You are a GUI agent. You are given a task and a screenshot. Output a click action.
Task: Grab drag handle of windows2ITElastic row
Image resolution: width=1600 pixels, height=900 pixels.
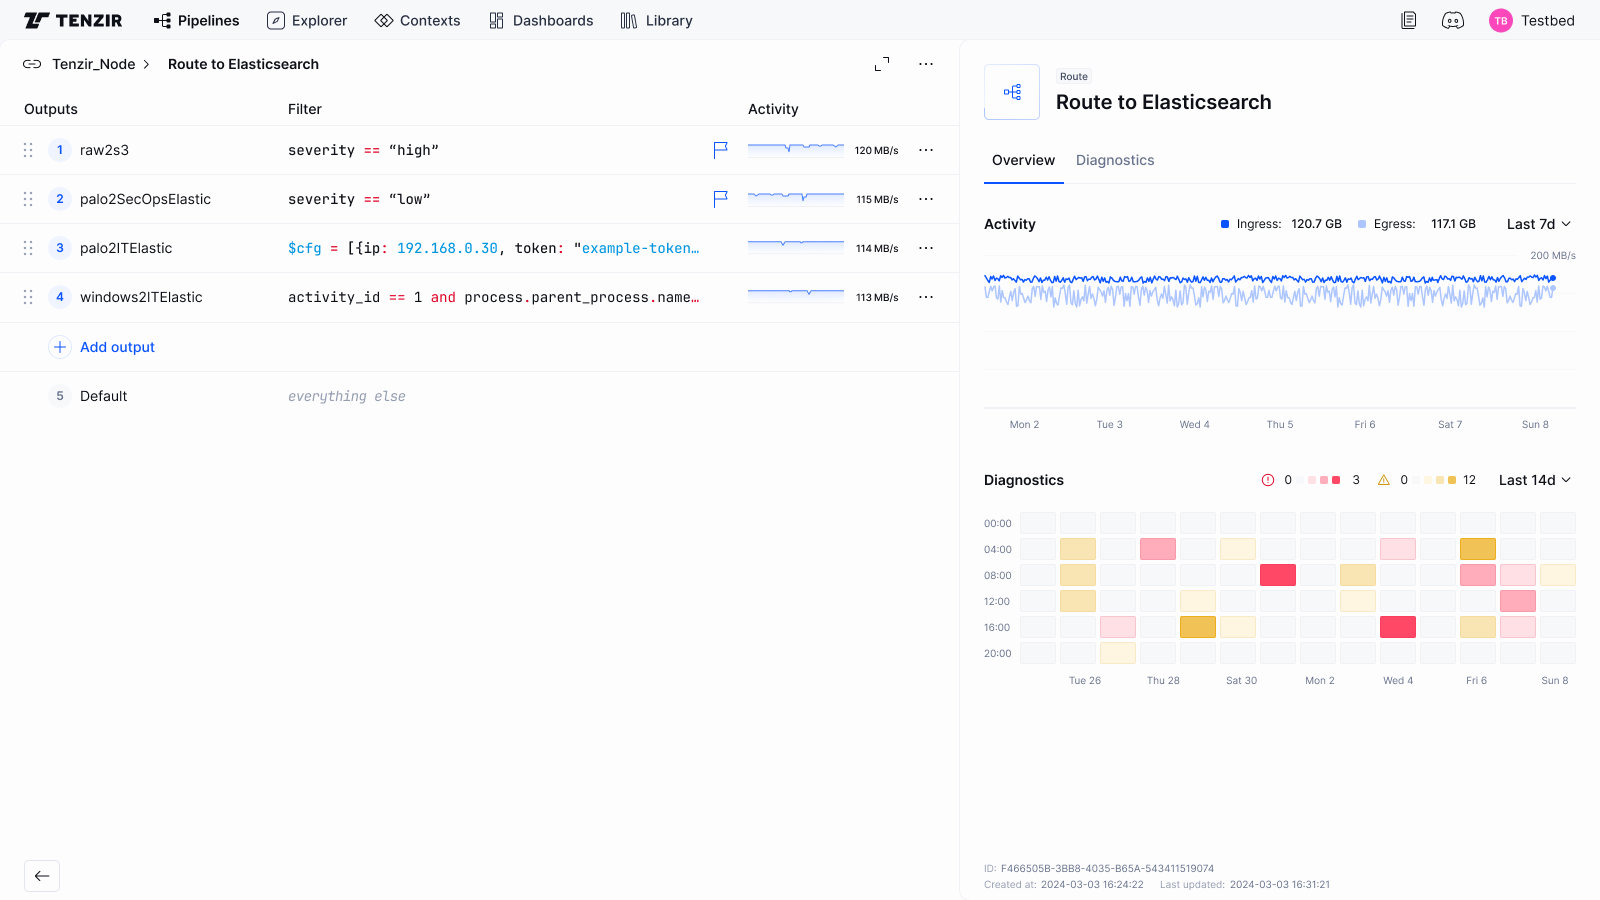click(x=28, y=297)
